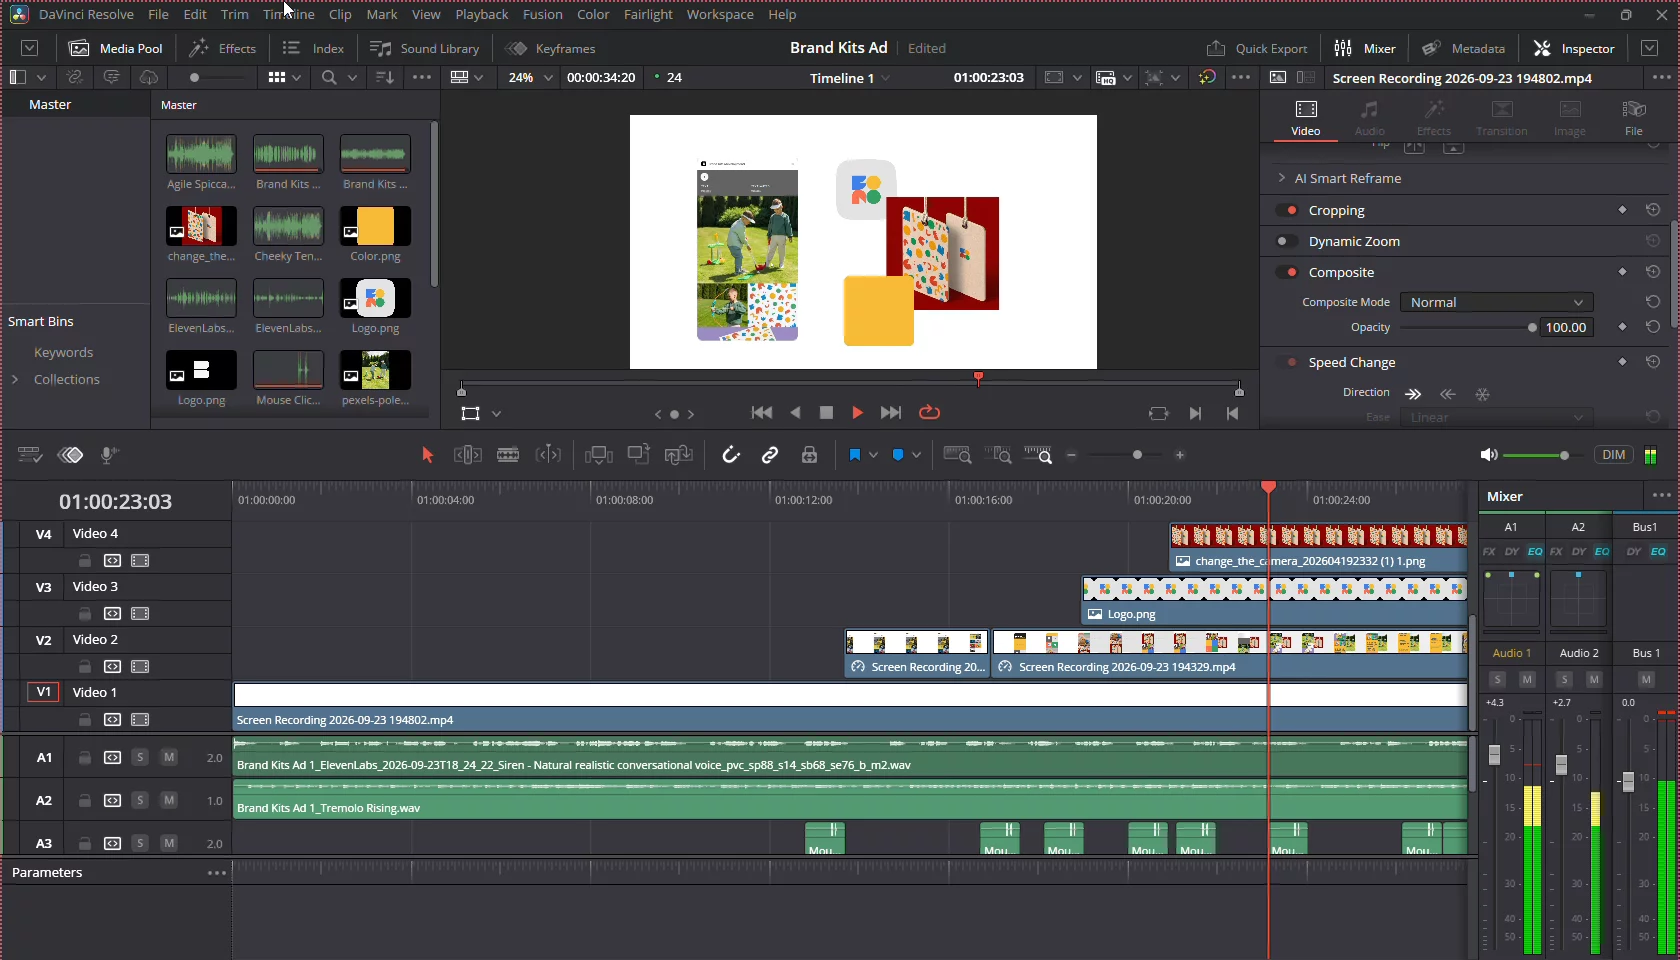Click the Opacity slider handle
The height and width of the screenshot is (960, 1680).
click(x=1532, y=328)
